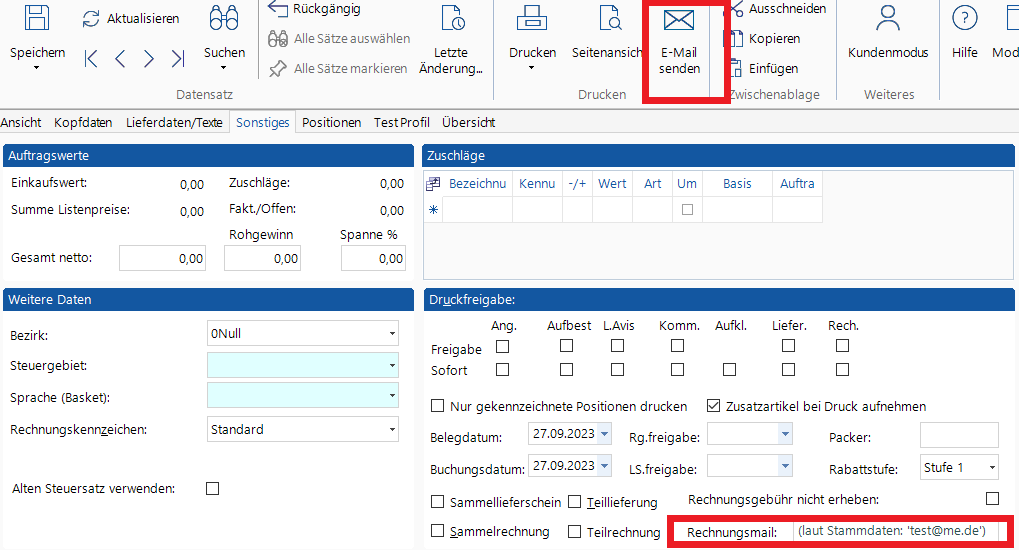Click the Speichern save icon
This screenshot has height=550, width=1019.
(37, 18)
